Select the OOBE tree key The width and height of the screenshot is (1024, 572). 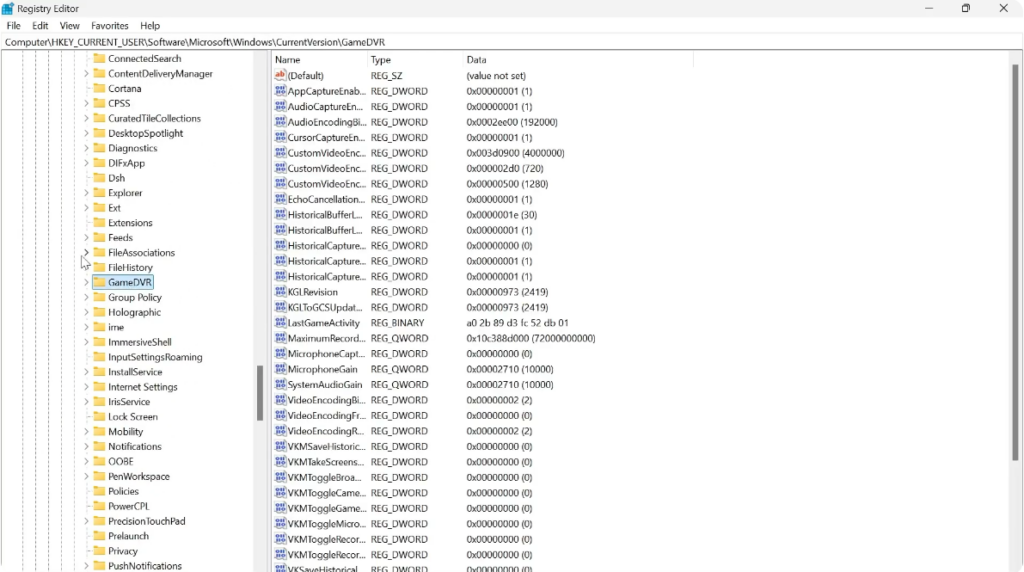121,461
